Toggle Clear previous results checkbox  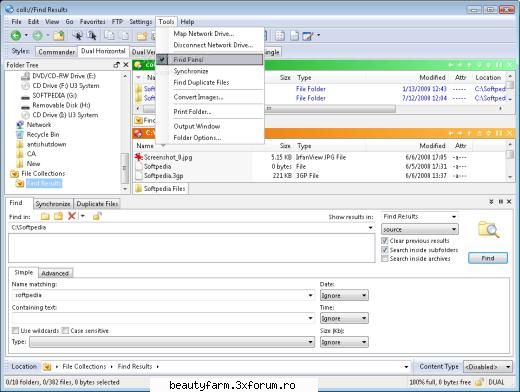pyautogui.click(x=384, y=241)
